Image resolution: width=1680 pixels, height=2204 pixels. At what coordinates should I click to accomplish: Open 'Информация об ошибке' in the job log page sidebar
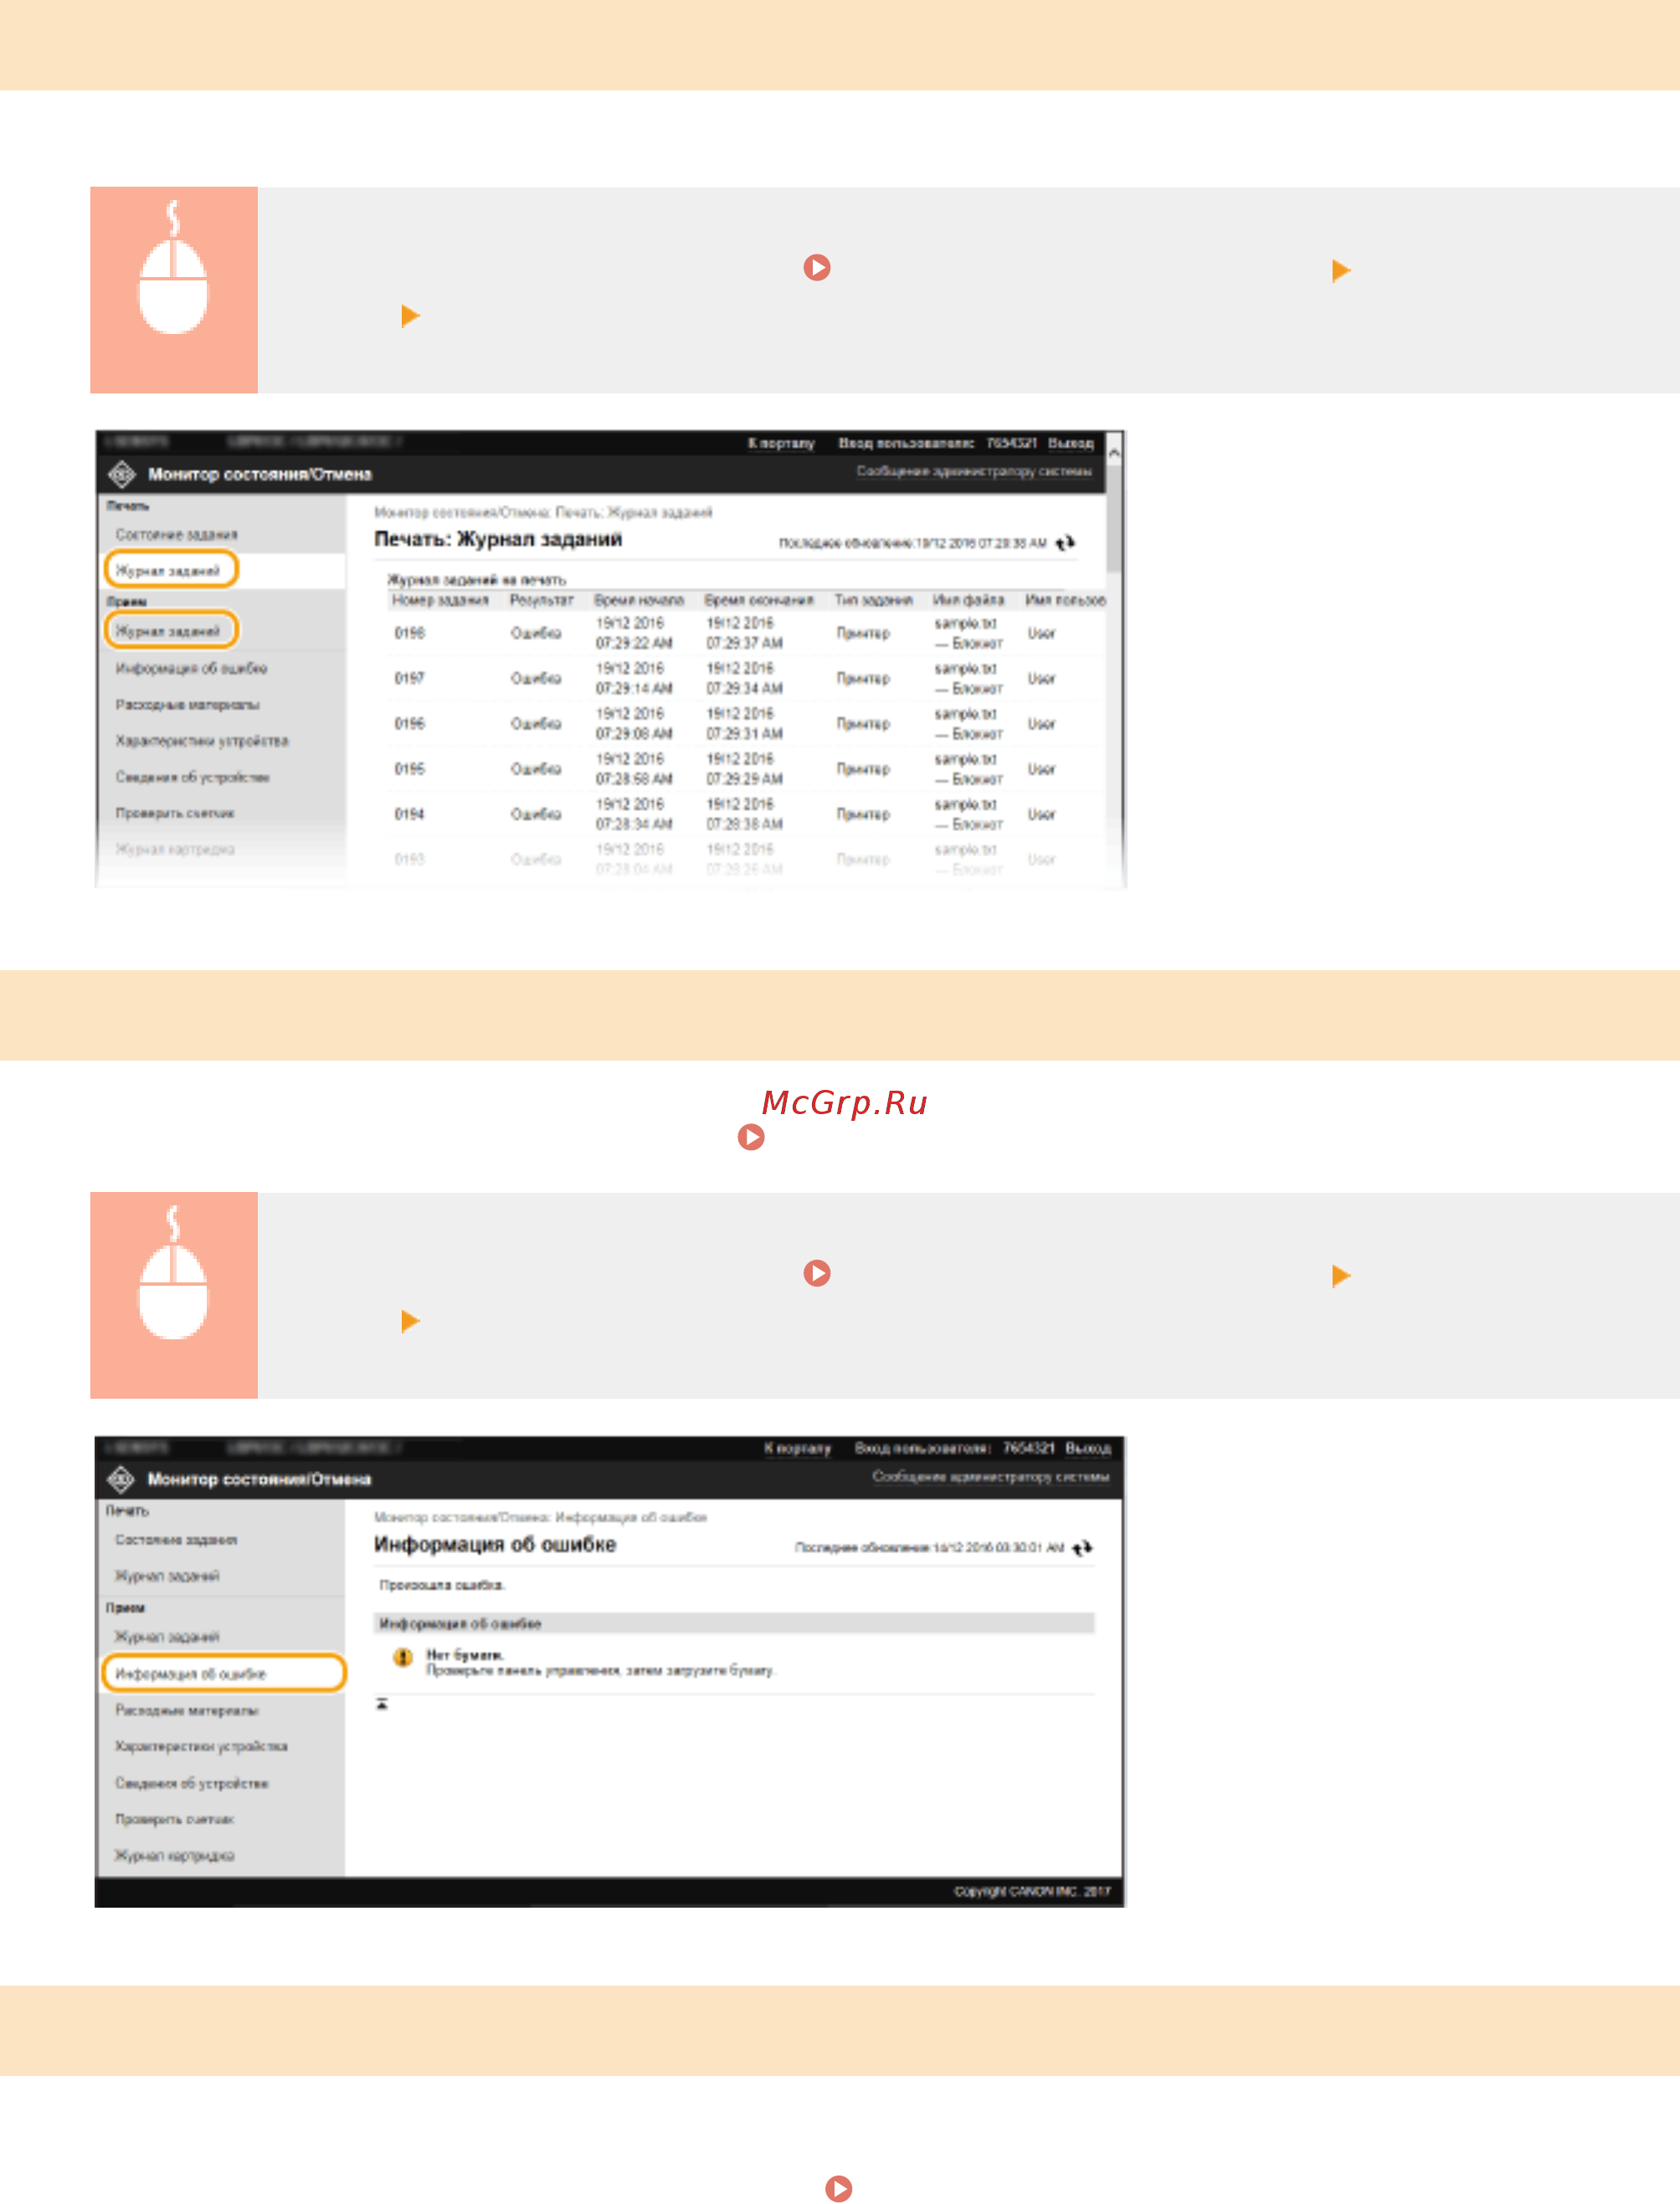(x=191, y=668)
